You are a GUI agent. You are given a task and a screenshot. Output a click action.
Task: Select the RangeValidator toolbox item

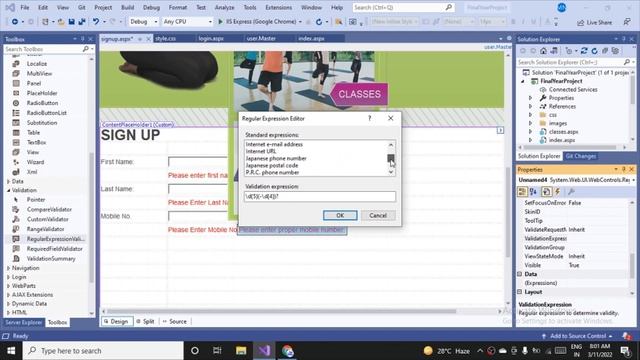coord(45,229)
